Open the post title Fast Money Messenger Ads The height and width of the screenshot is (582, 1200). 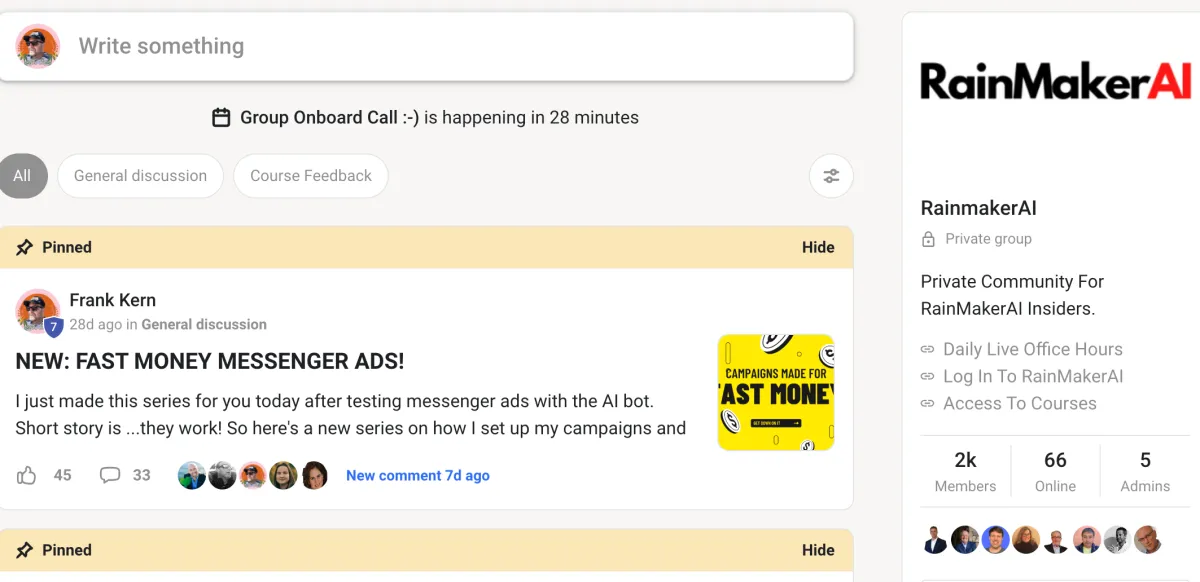pyautogui.click(x=210, y=361)
